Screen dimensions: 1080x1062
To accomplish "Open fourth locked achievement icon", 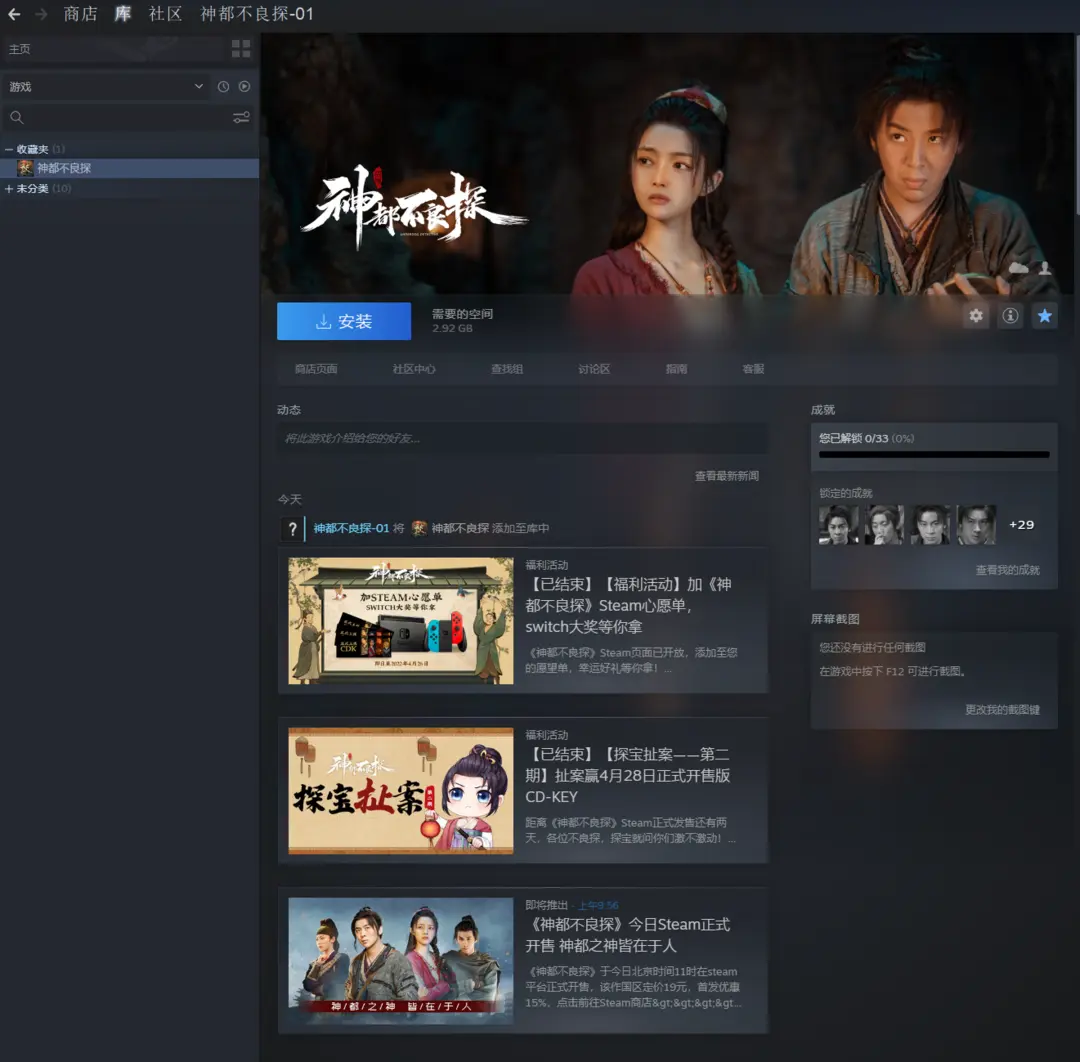I will [x=976, y=525].
